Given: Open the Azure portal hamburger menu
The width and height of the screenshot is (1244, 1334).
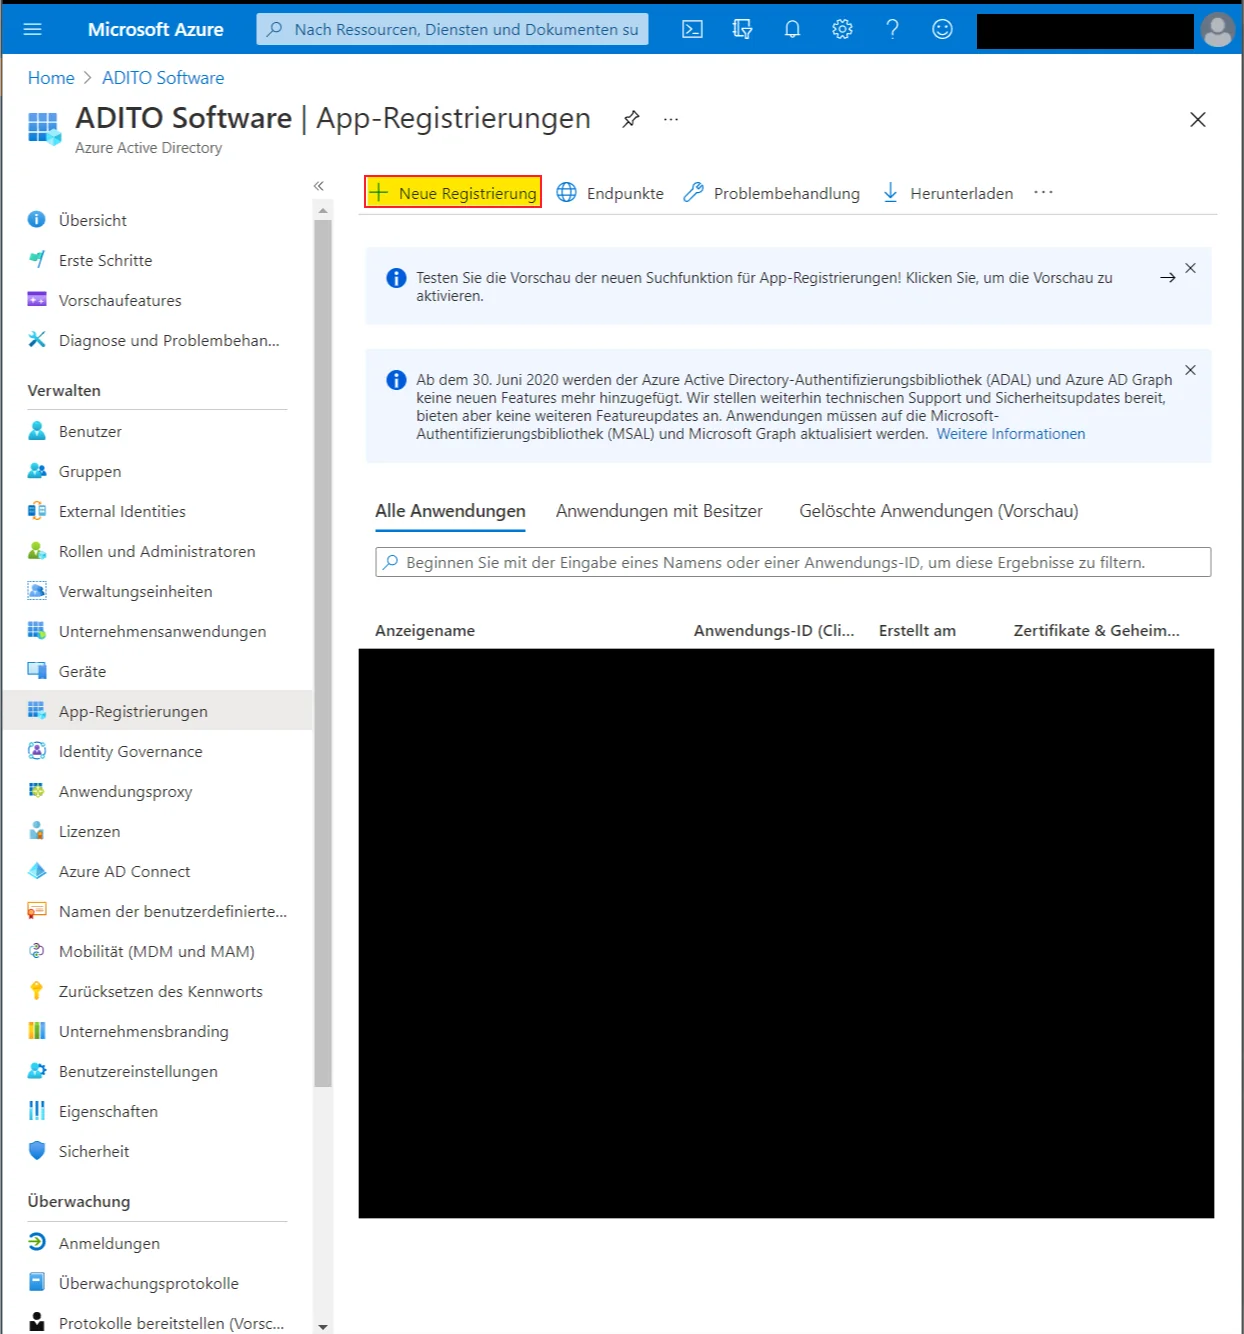Looking at the screenshot, I should coord(32,29).
